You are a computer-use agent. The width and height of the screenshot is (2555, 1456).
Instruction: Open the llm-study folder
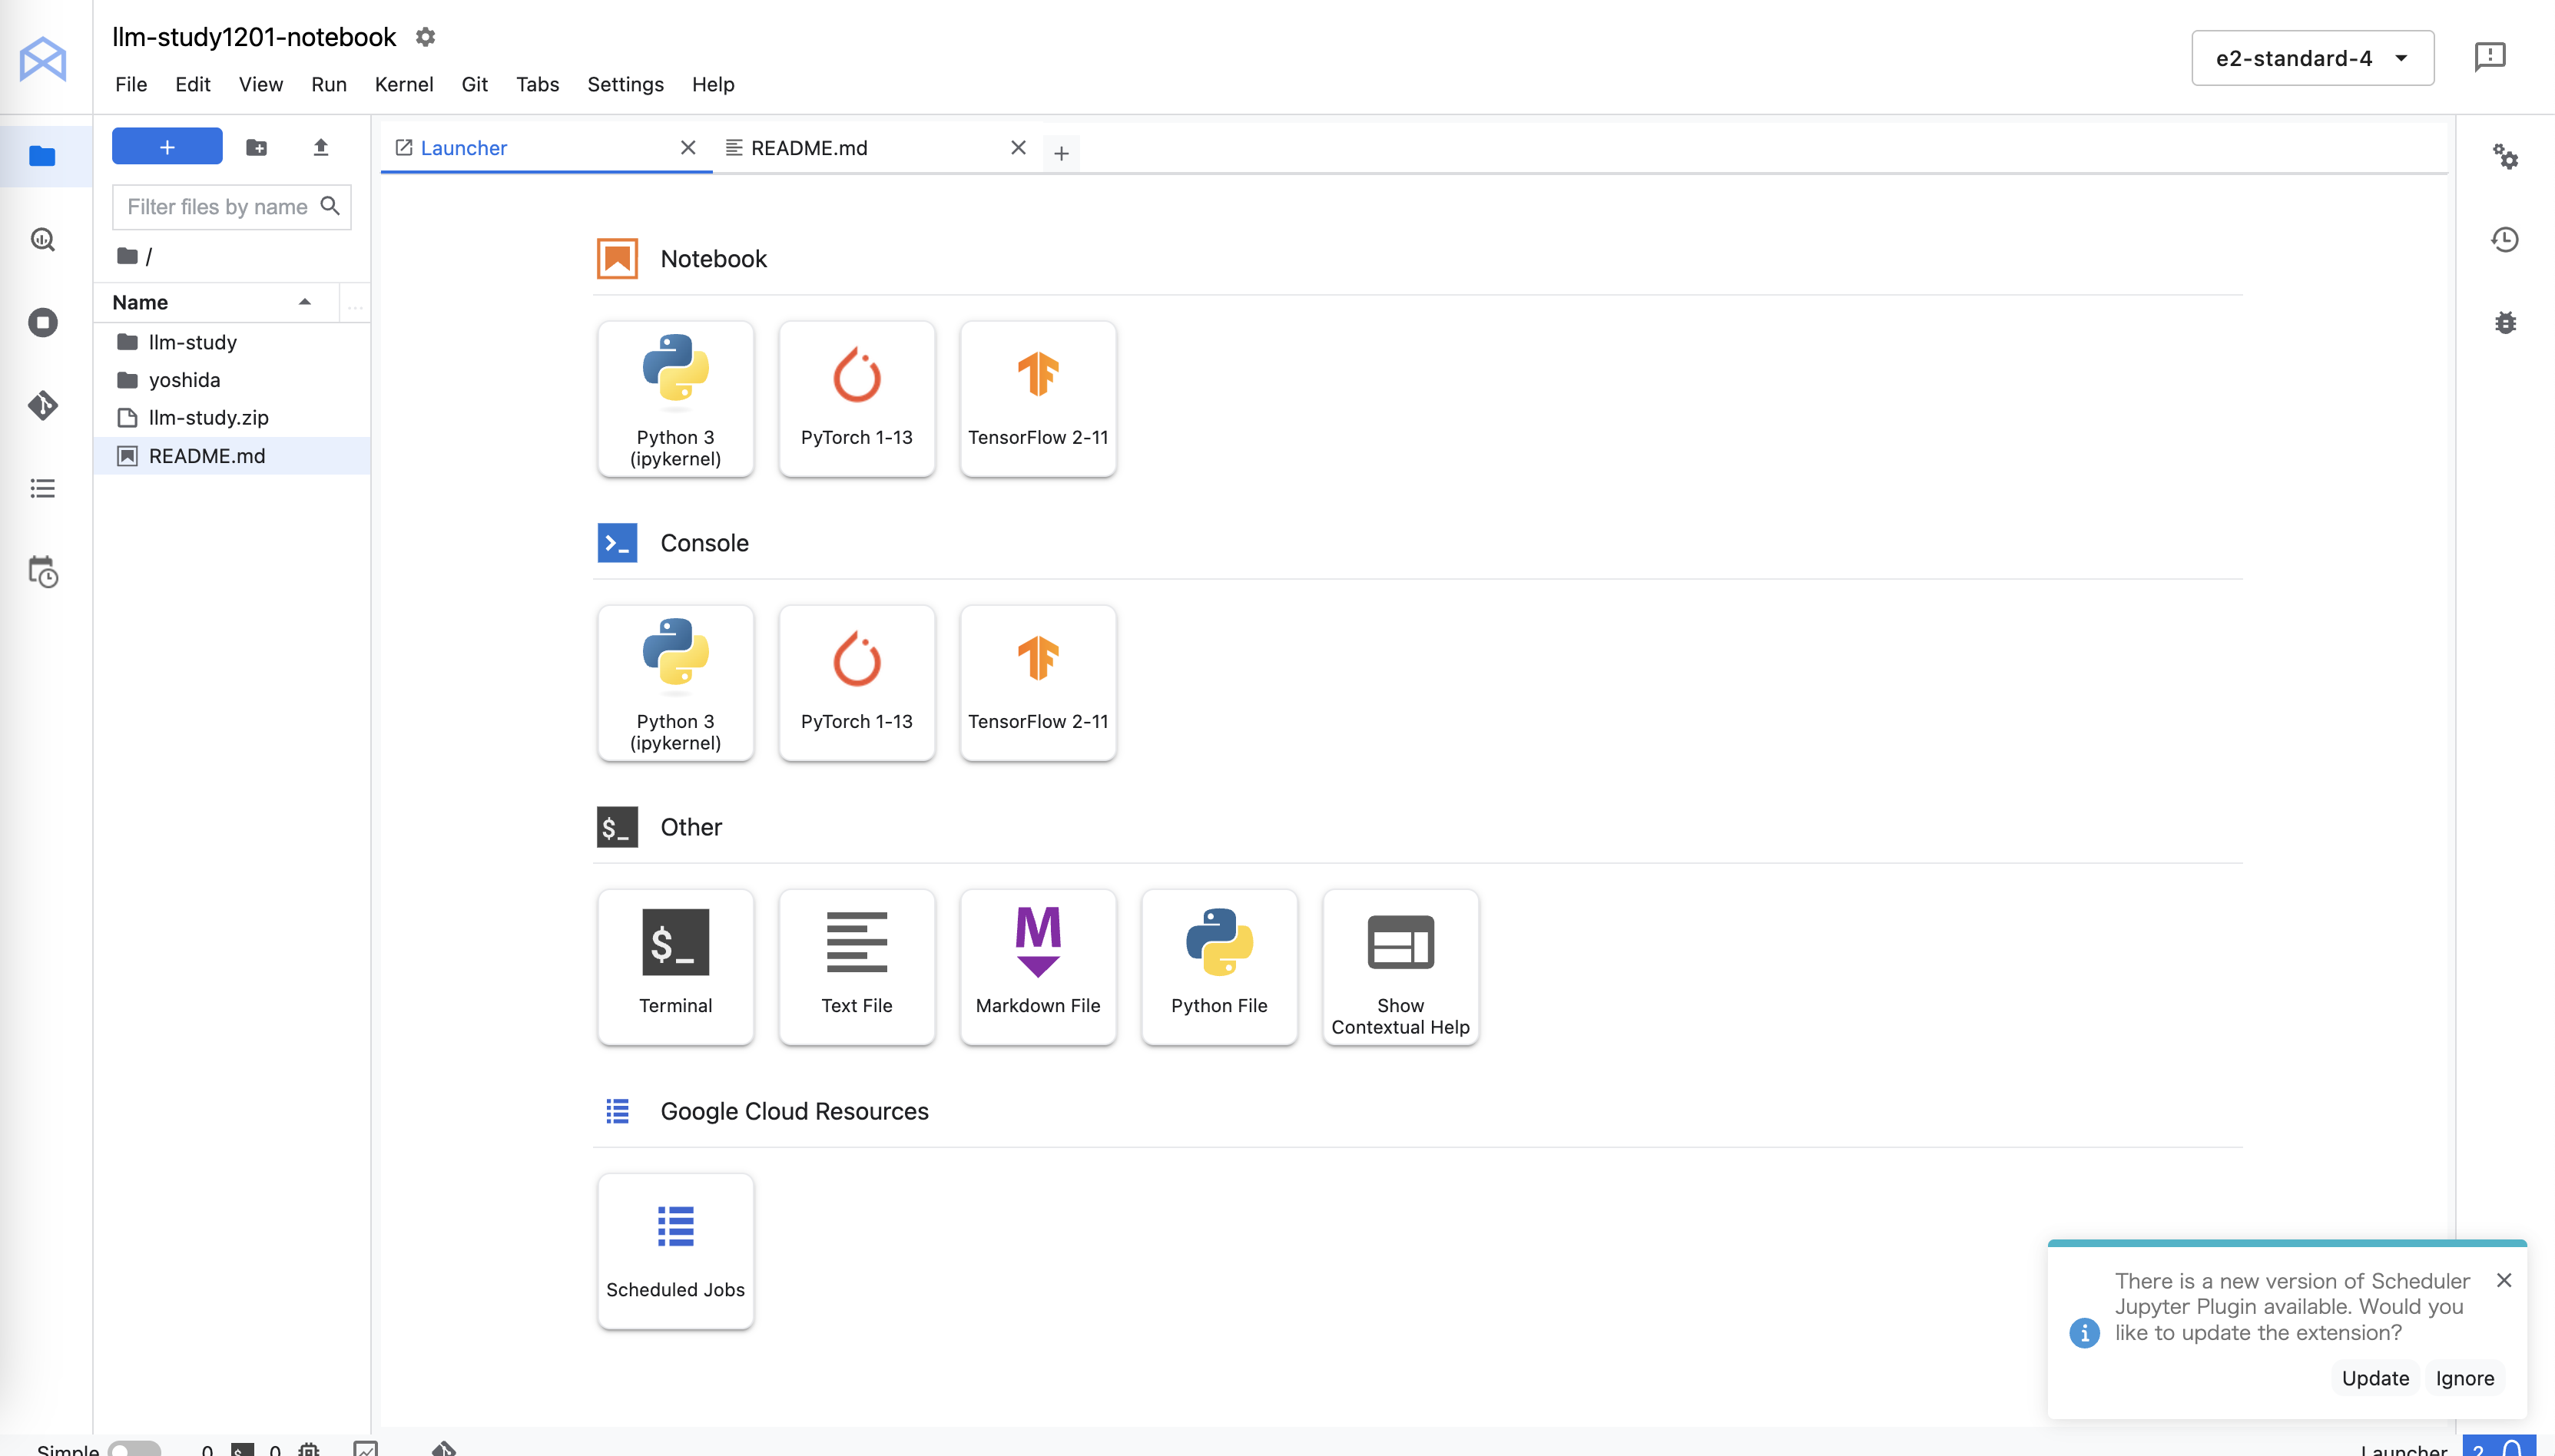[192, 342]
